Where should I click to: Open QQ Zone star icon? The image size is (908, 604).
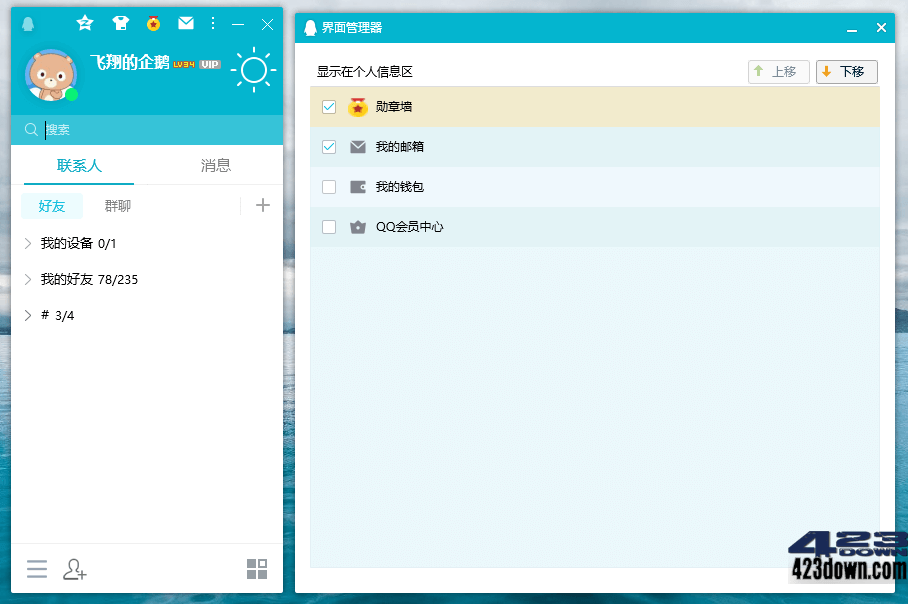tap(85, 23)
